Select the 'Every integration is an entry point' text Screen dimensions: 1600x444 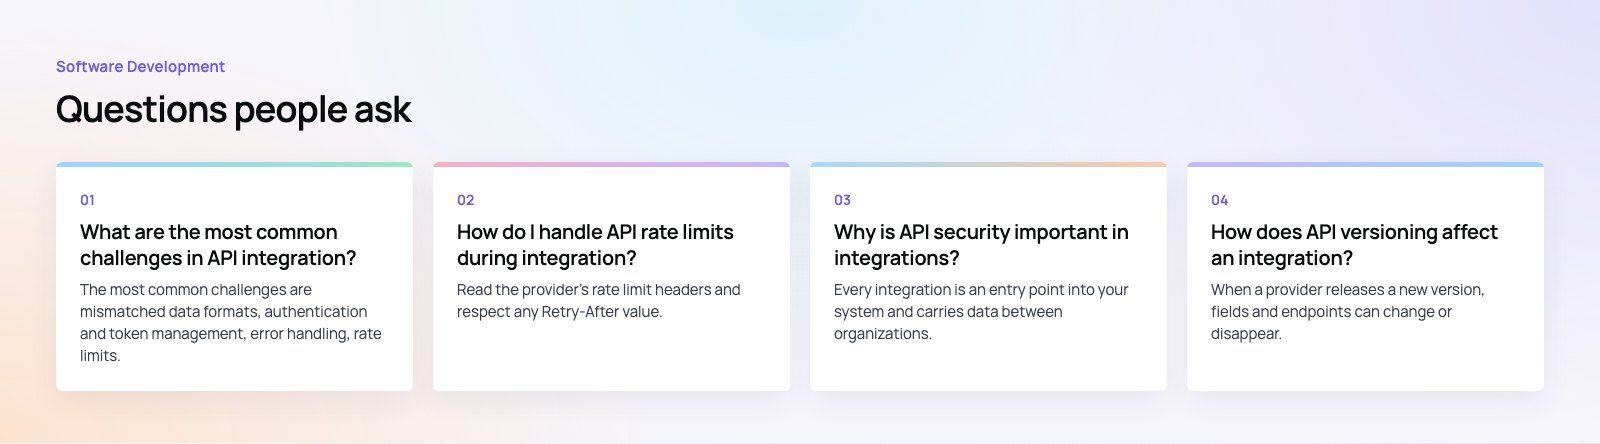(x=981, y=311)
